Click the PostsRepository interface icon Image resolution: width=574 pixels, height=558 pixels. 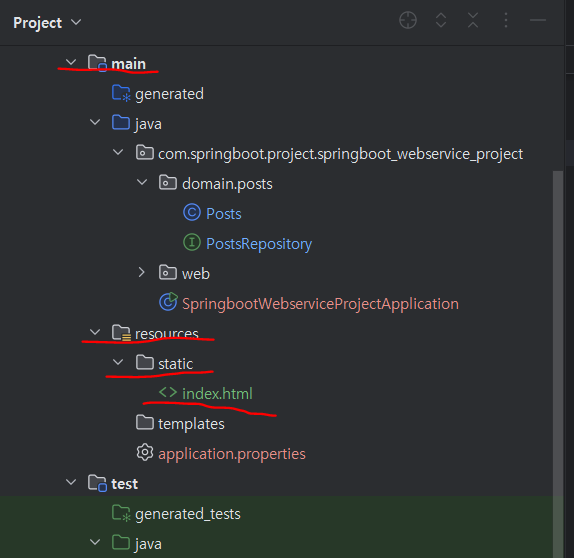[x=192, y=242]
